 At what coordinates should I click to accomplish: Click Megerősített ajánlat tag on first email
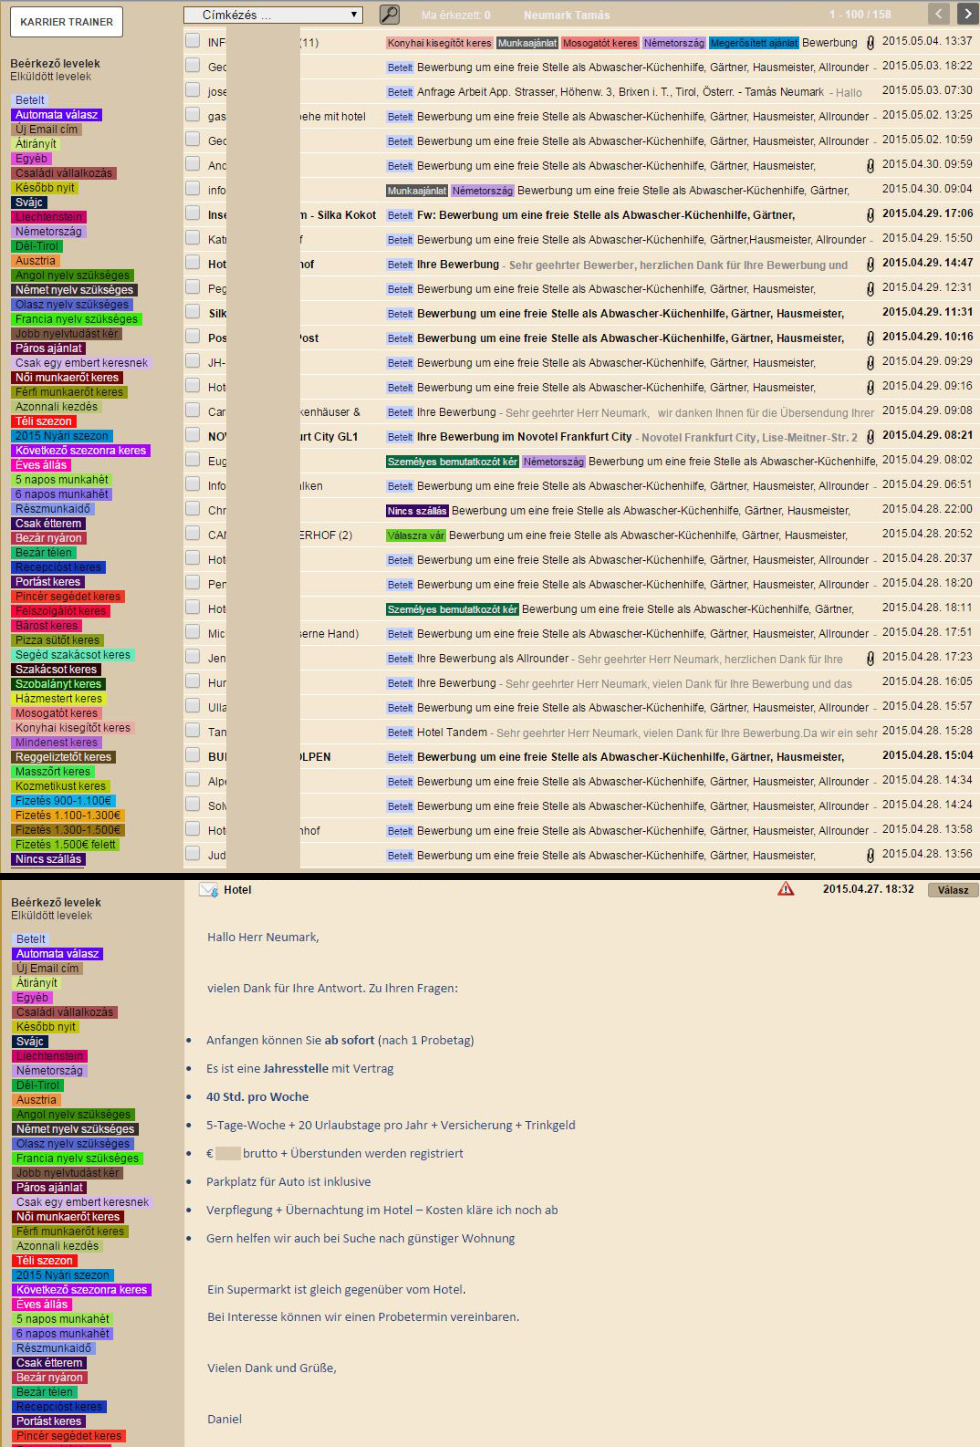[x=754, y=43]
